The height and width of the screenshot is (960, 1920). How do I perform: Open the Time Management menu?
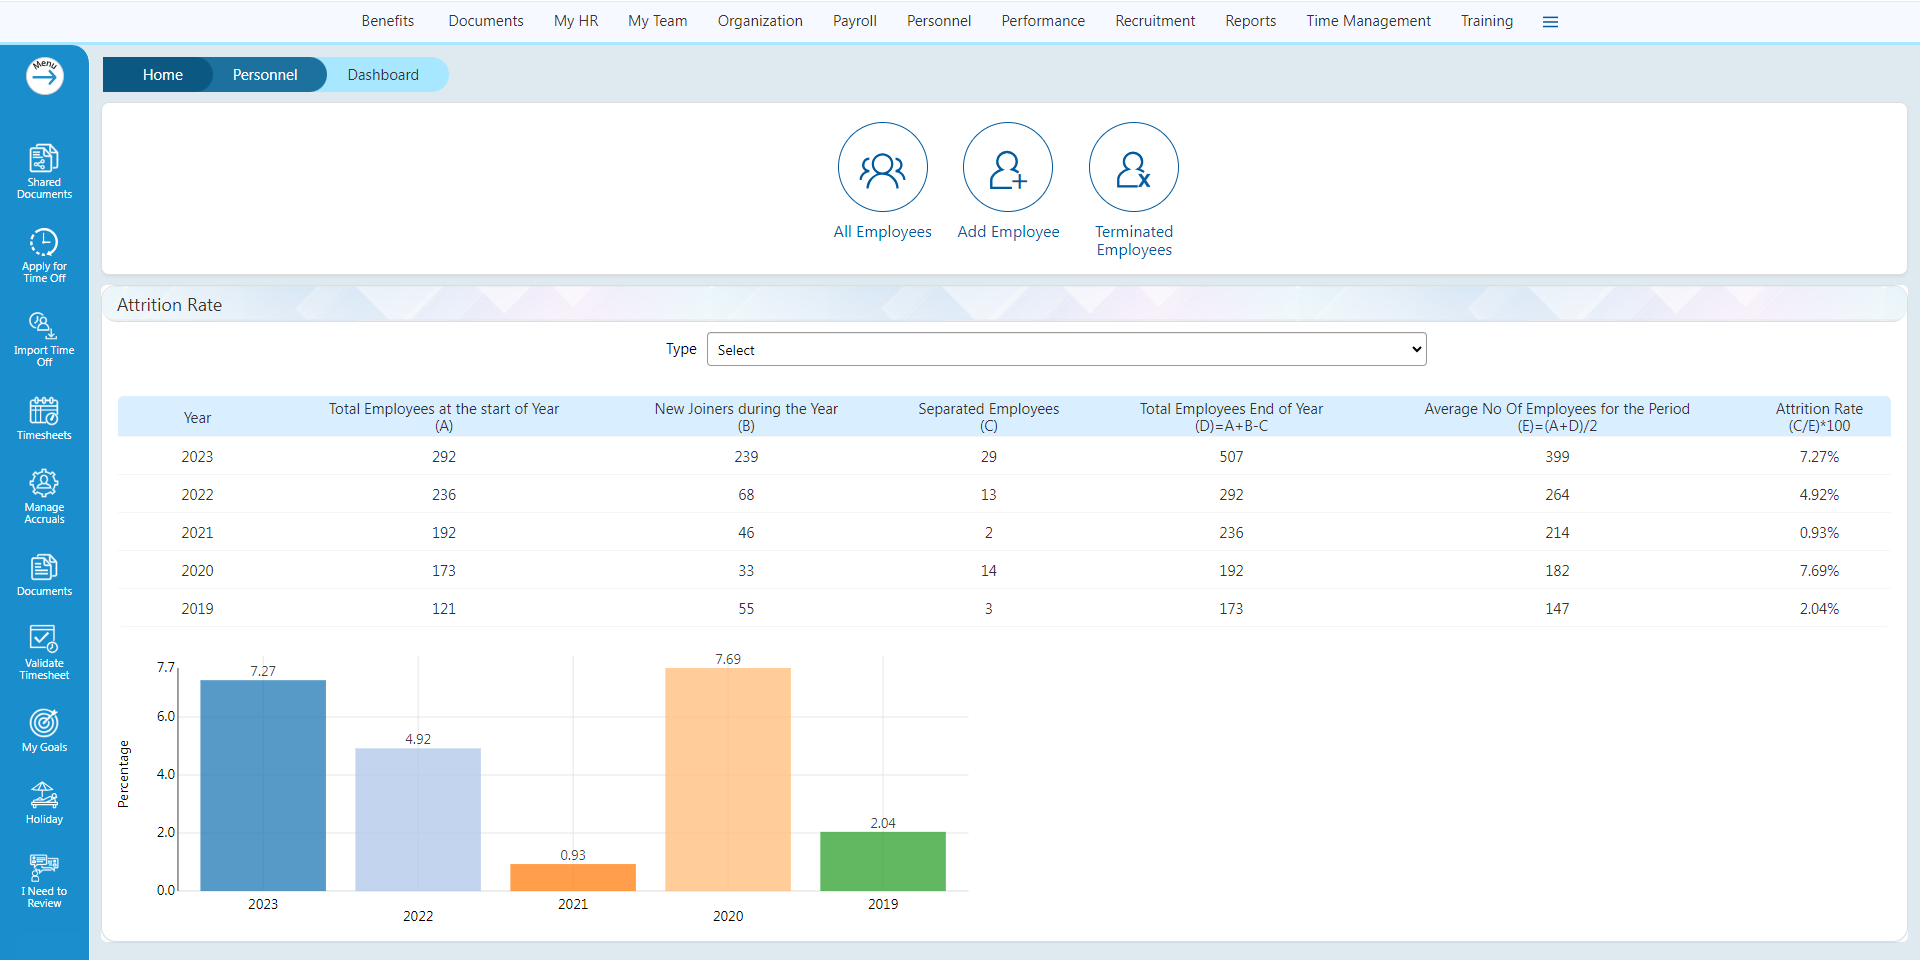(x=1368, y=21)
